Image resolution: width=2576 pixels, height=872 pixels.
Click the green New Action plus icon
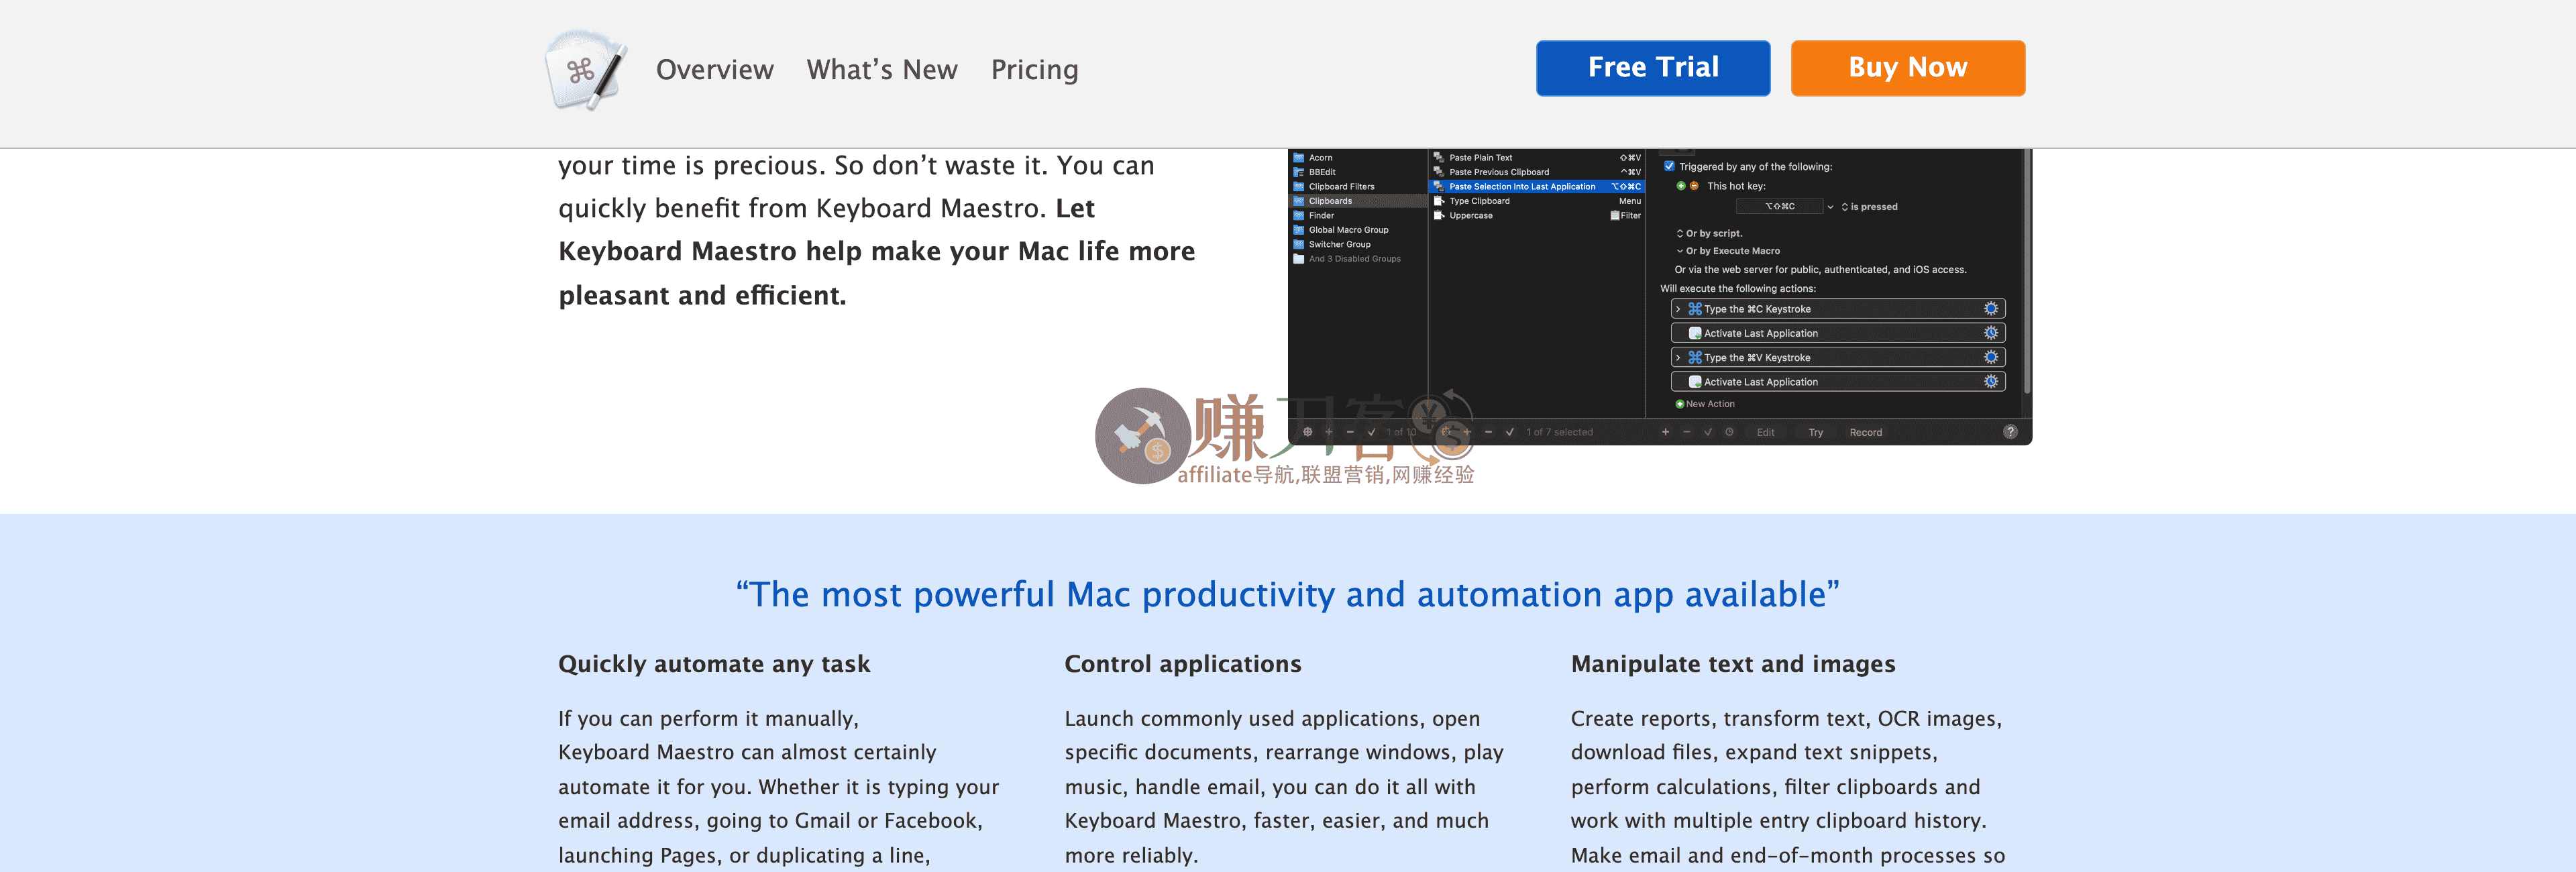[x=1680, y=404]
